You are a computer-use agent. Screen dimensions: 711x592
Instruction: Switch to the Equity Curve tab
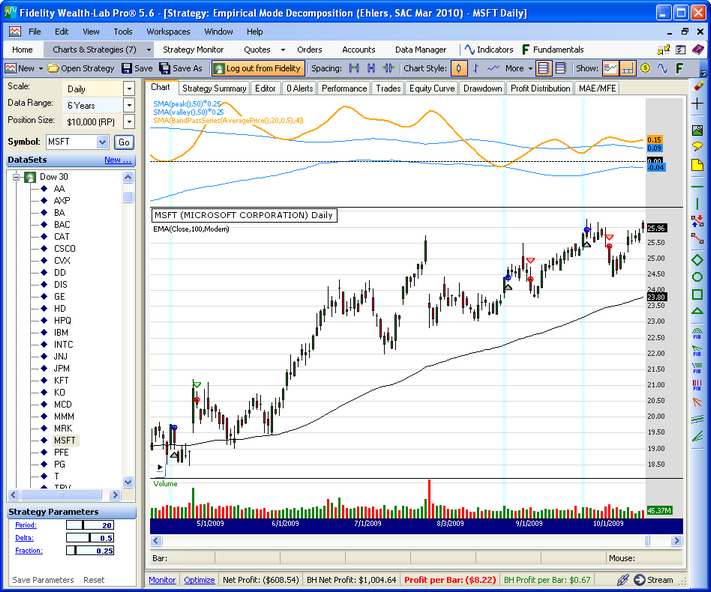click(431, 88)
